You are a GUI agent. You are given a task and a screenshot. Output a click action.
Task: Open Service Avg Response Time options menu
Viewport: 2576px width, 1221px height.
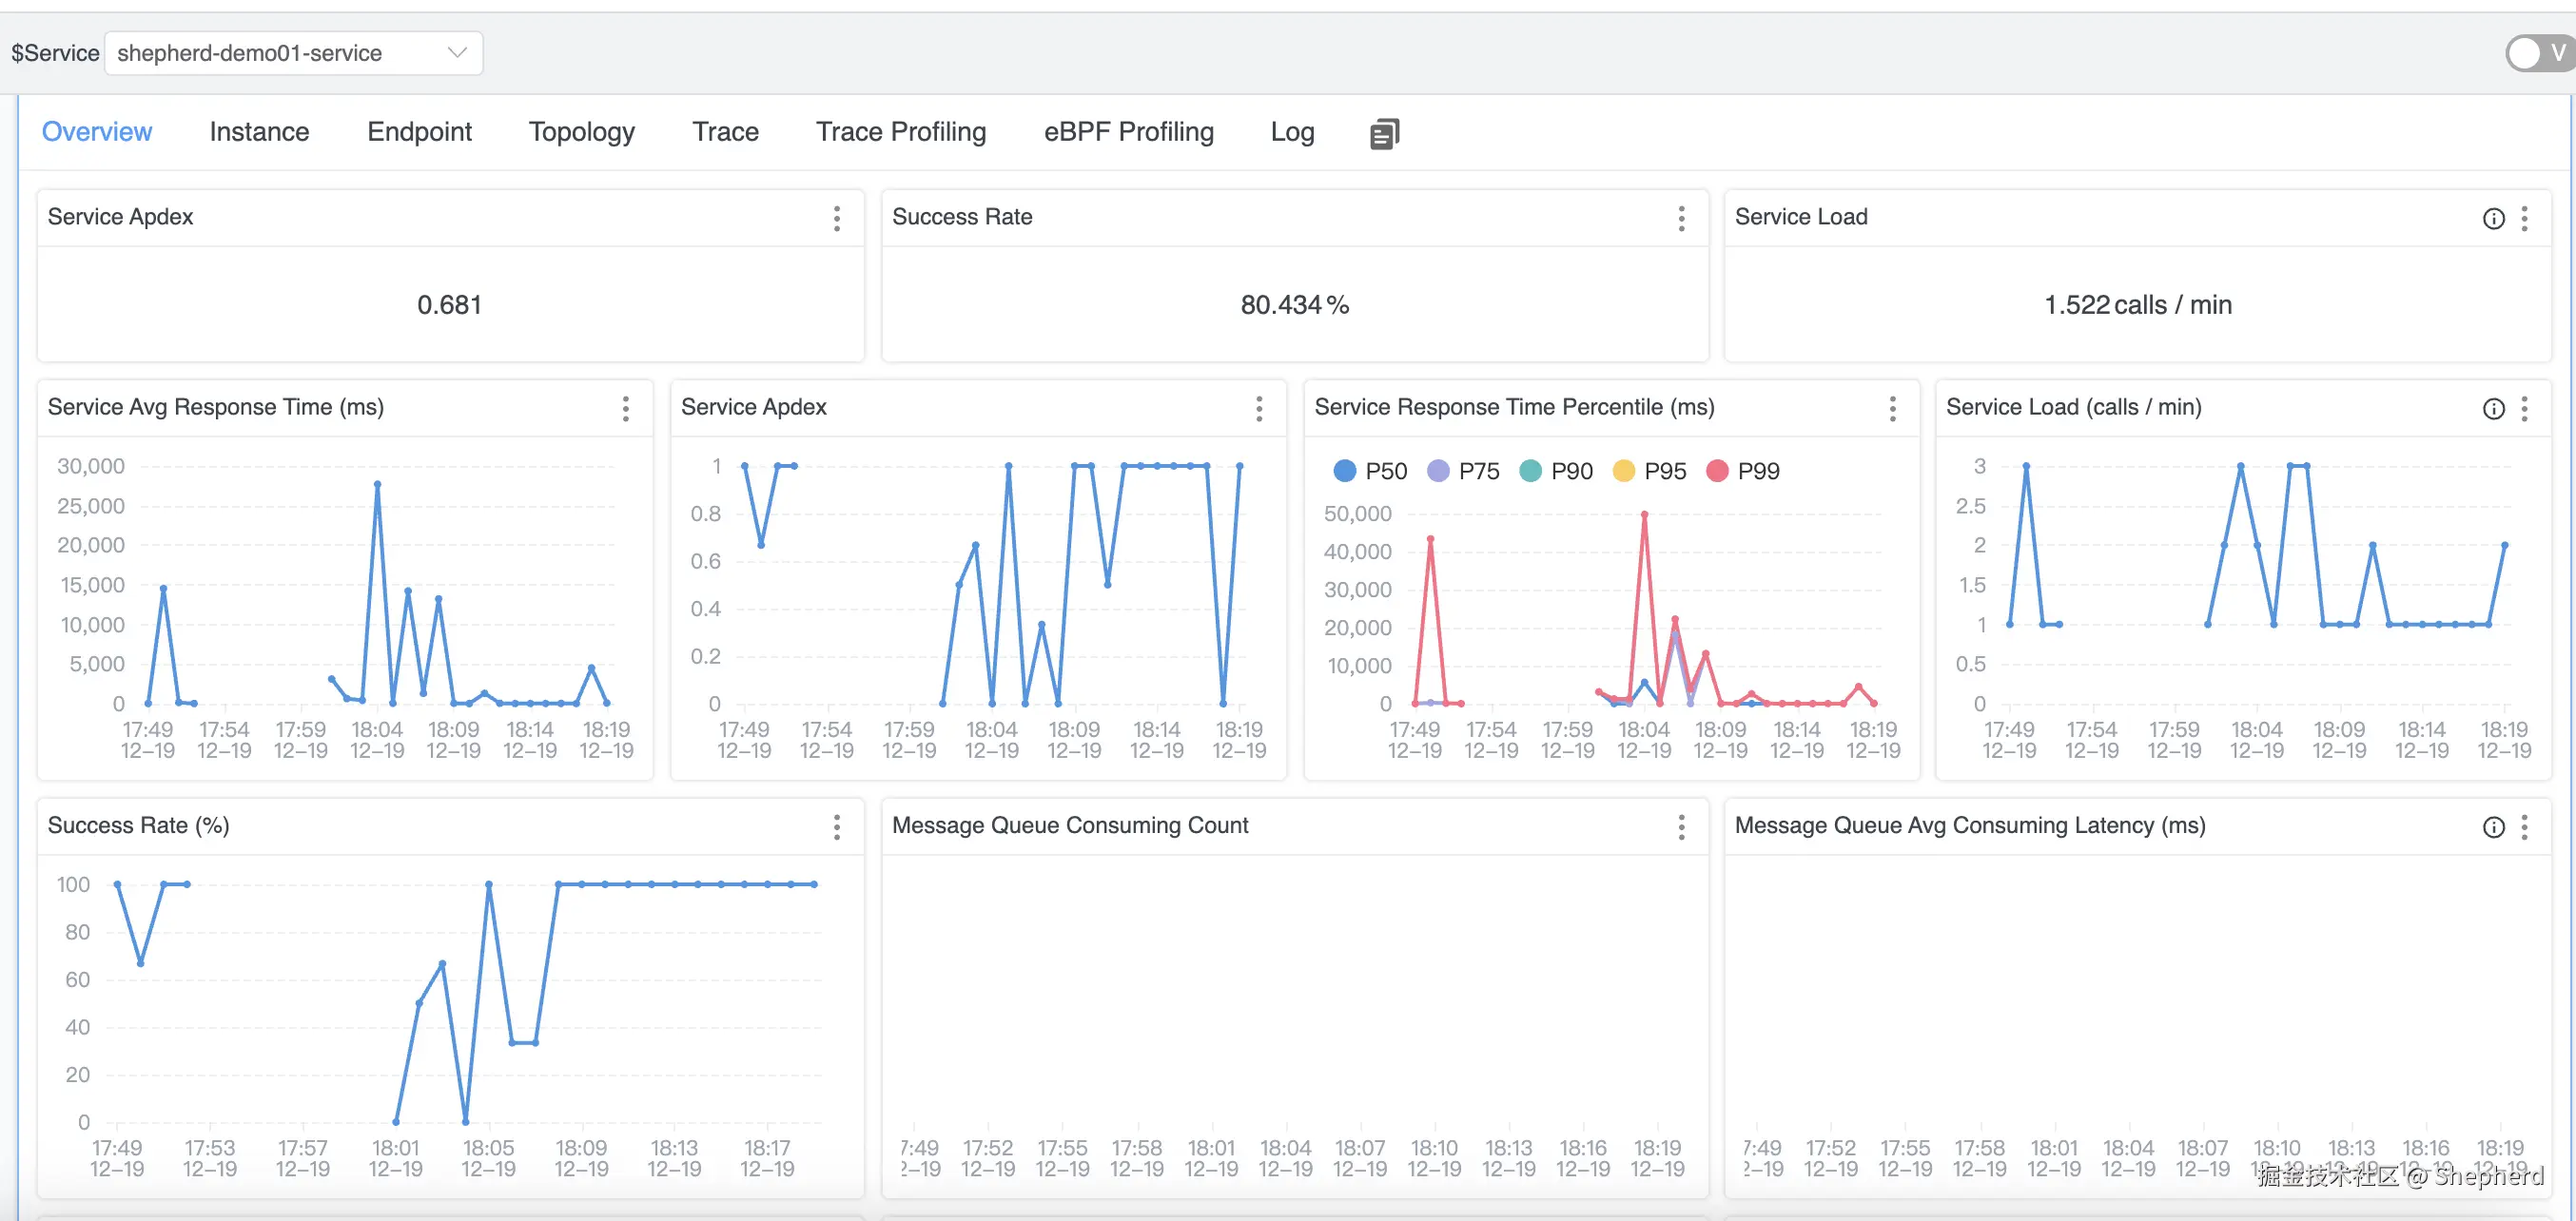[x=625, y=408]
